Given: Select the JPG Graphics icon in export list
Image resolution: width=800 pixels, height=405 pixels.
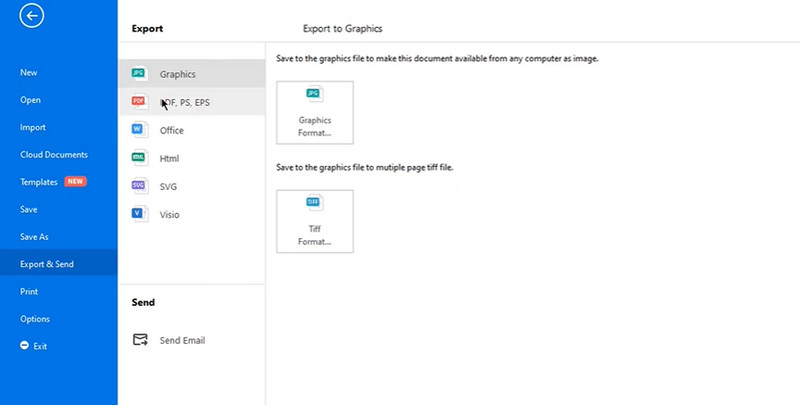Looking at the screenshot, I should point(139,74).
